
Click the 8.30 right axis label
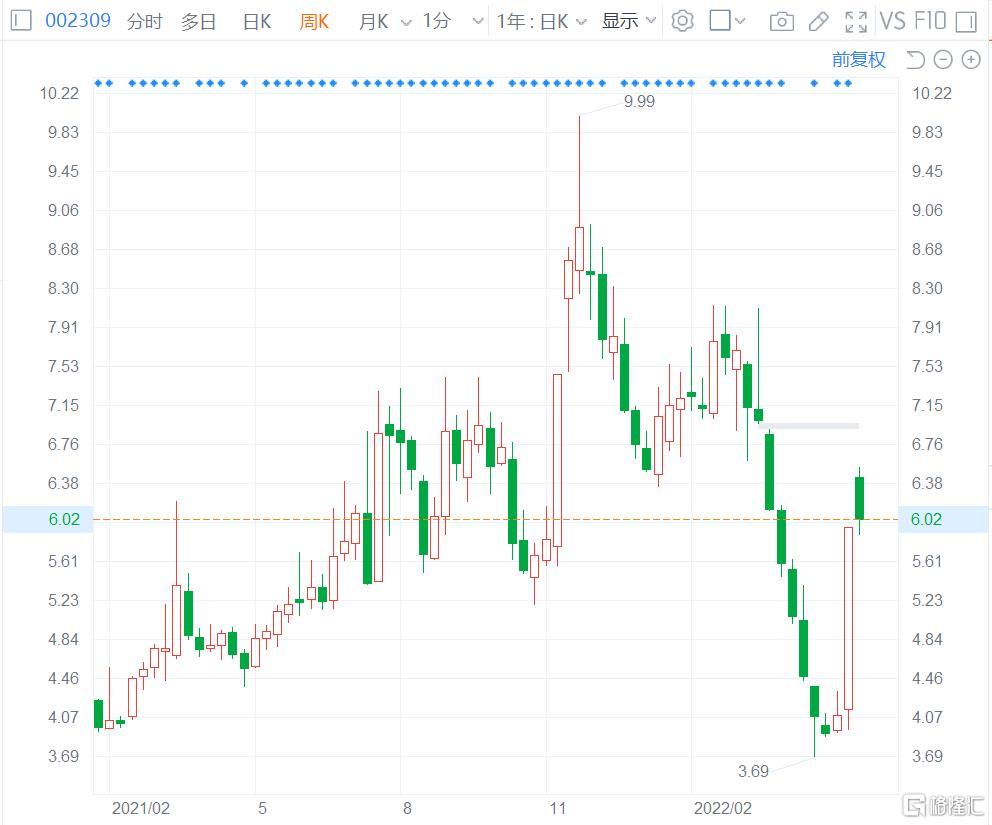pos(927,288)
